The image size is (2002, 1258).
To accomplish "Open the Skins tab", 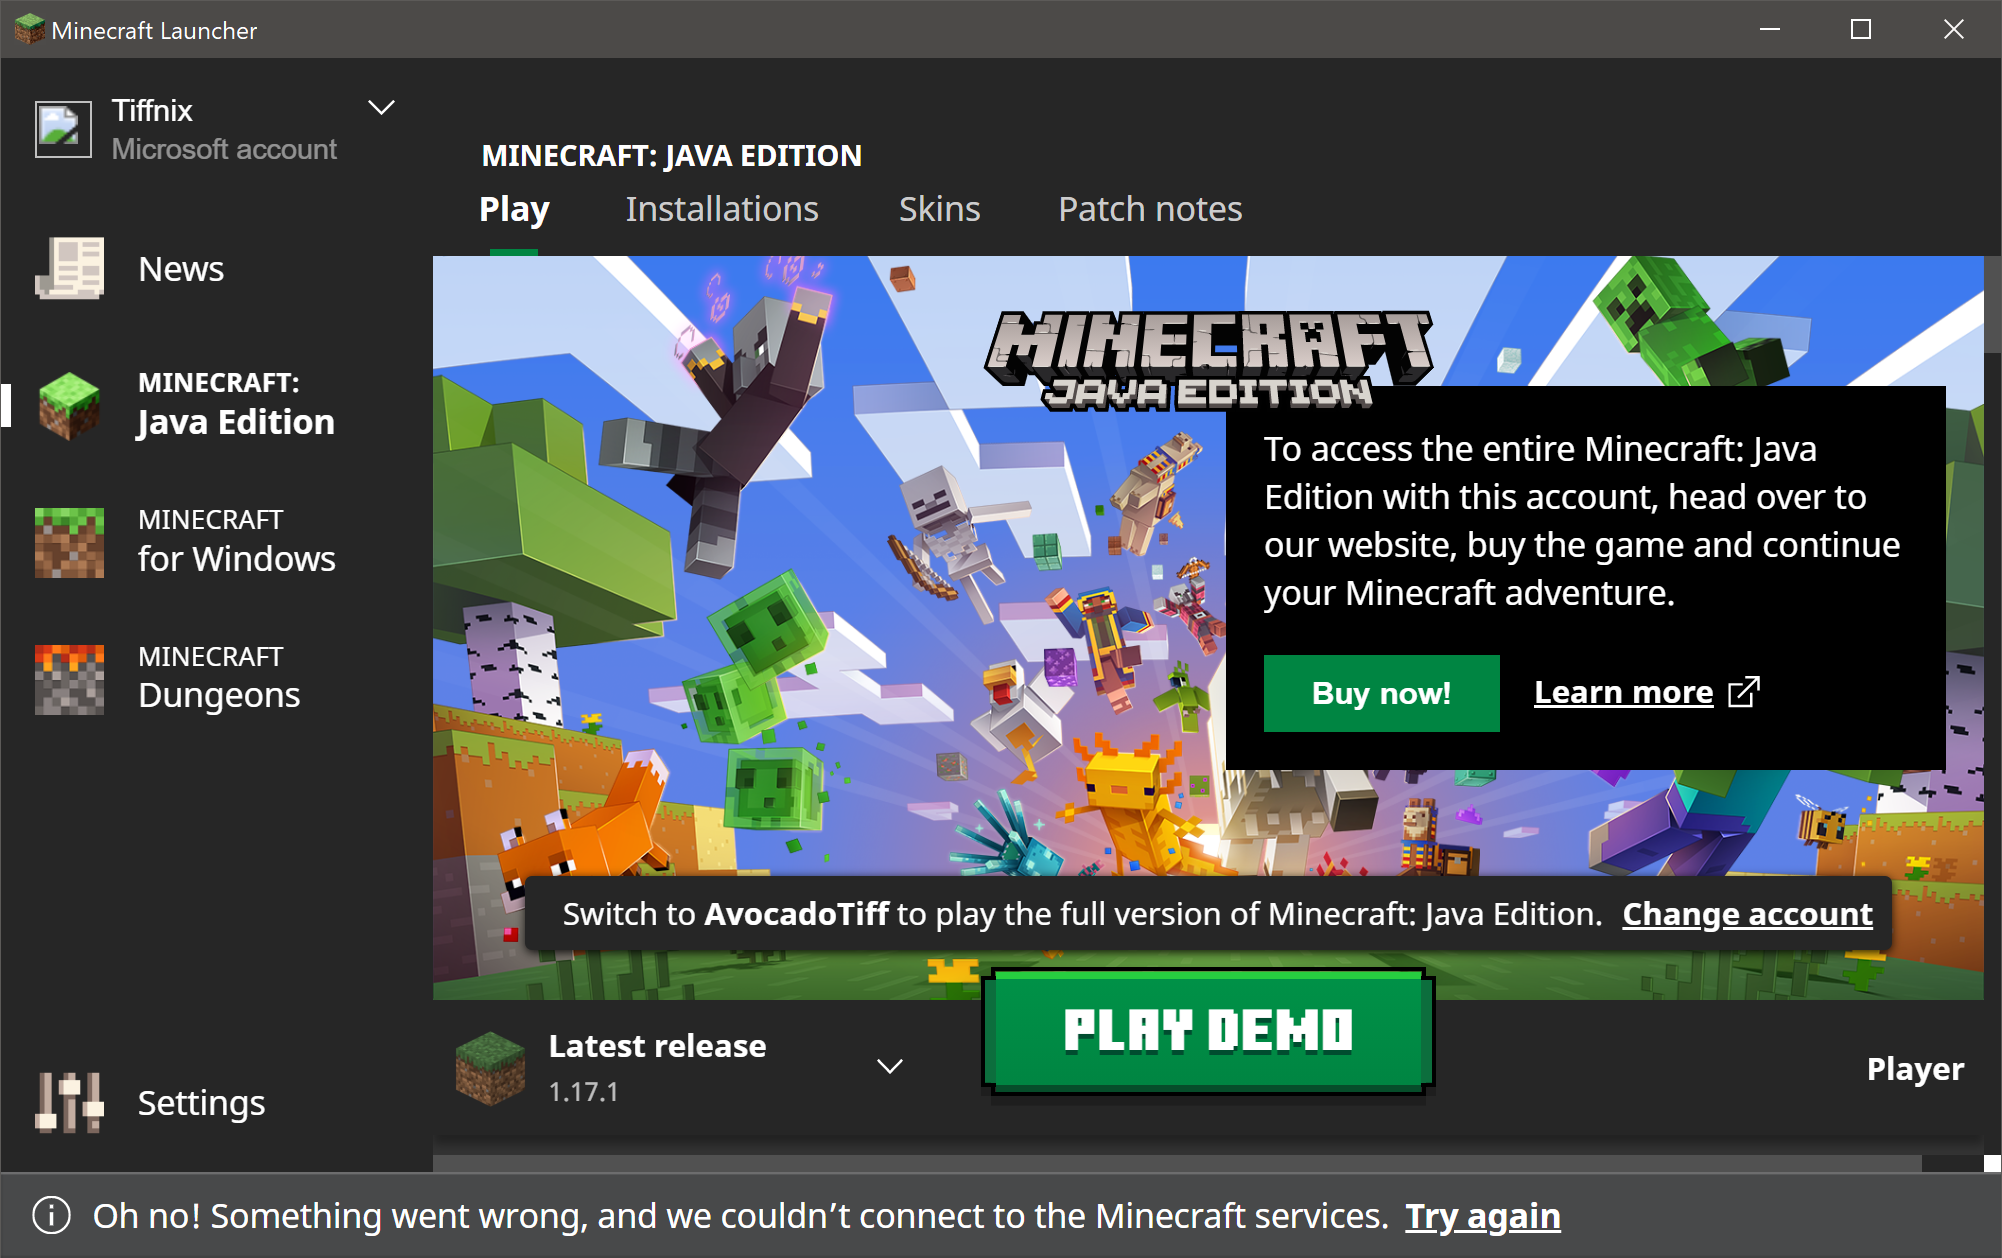I will 939,209.
